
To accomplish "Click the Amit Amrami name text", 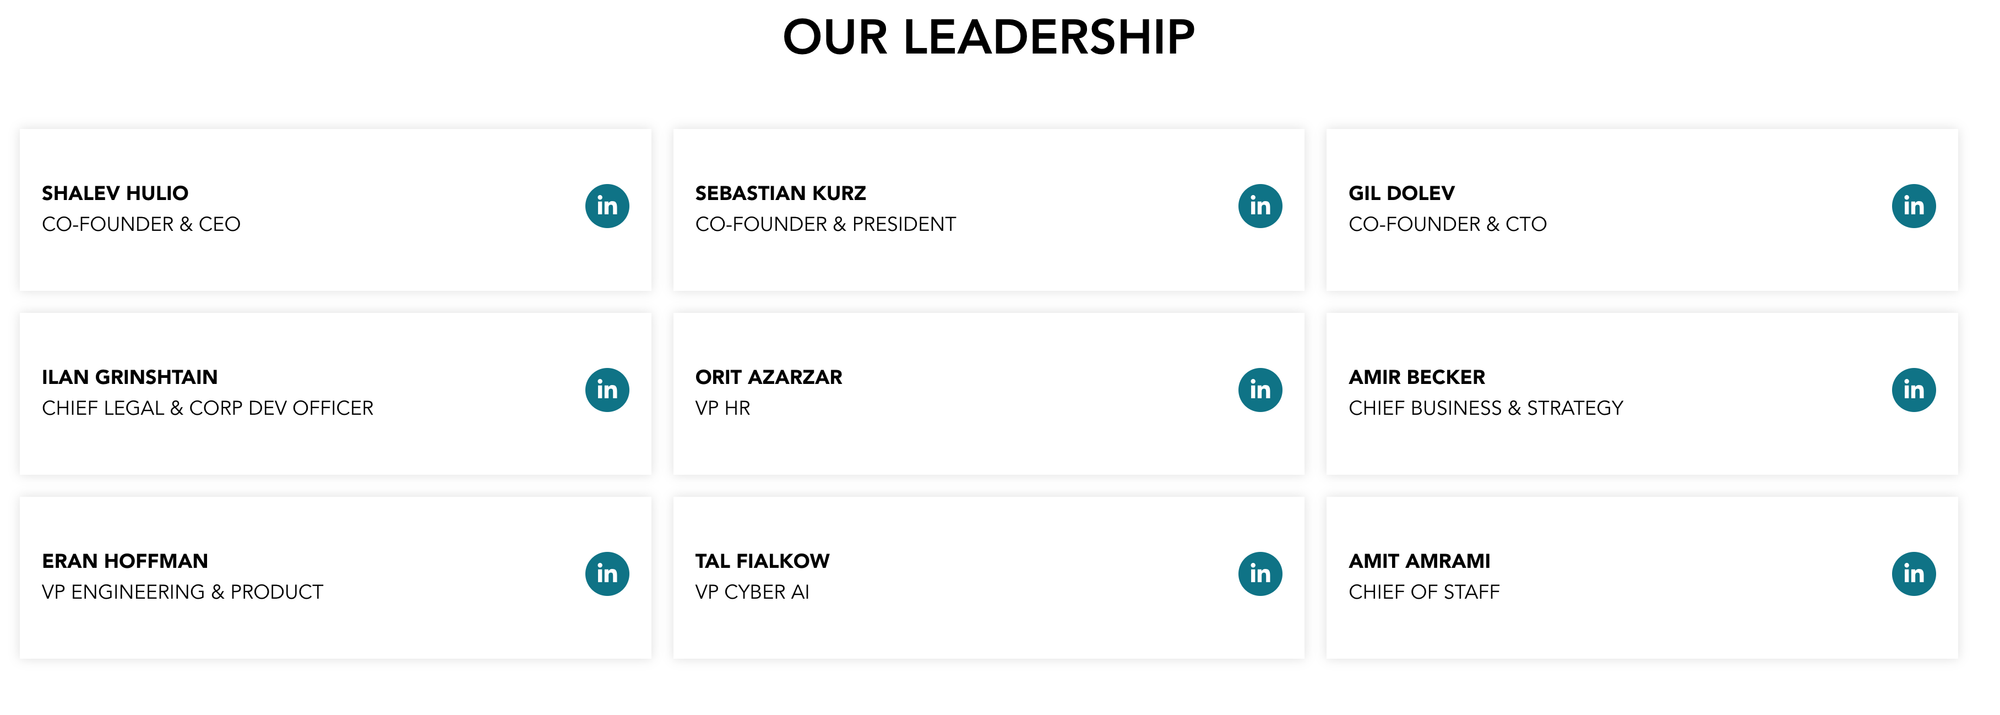I will click(x=1419, y=561).
